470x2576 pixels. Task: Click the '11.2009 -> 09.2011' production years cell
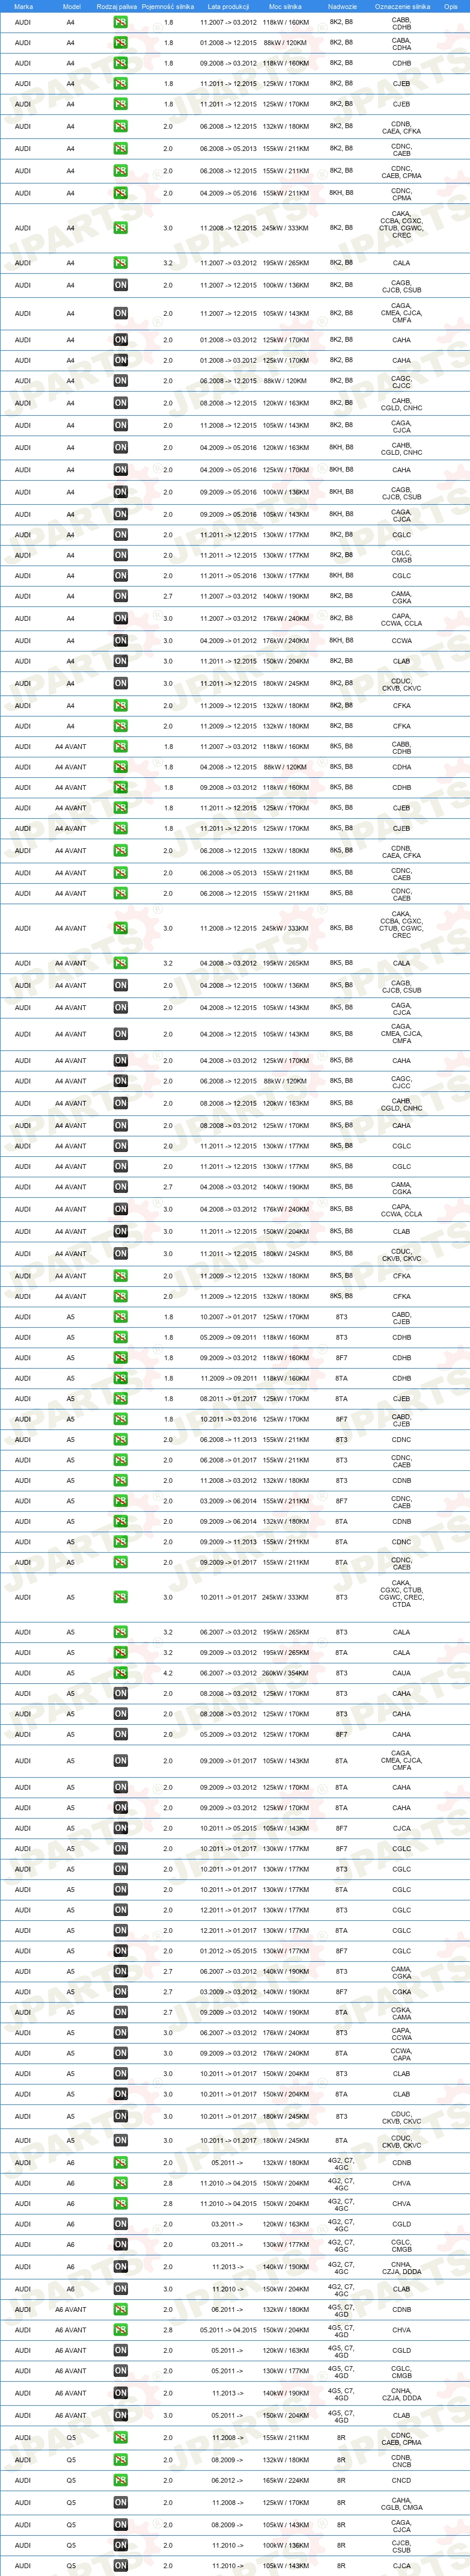228,1378
